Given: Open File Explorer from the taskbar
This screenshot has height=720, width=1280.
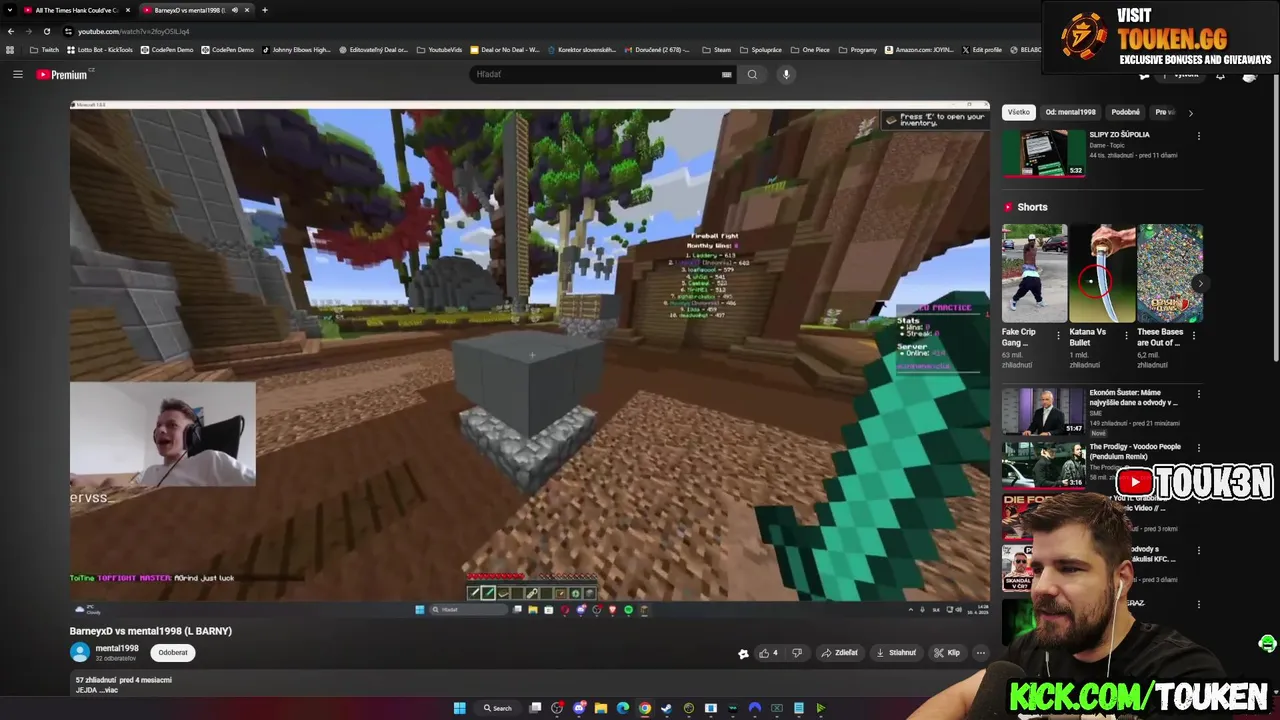Looking at the screenshot, I should (601, 708).
